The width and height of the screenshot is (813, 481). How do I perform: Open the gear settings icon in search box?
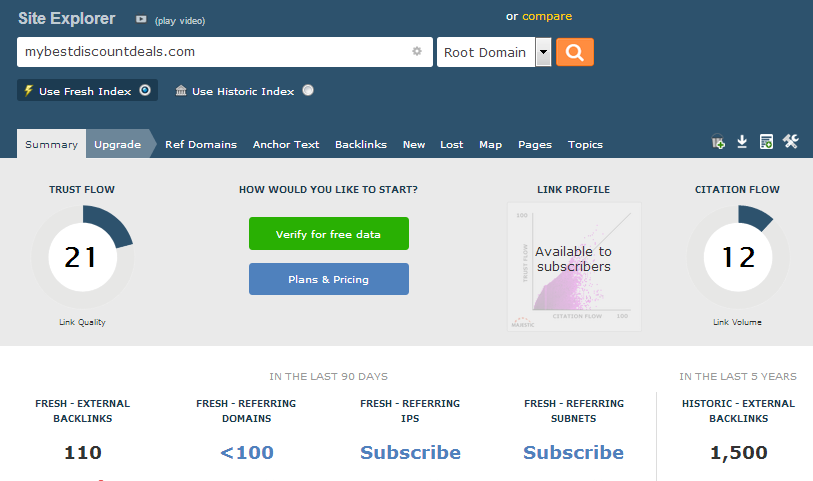(x=417, y=51)
